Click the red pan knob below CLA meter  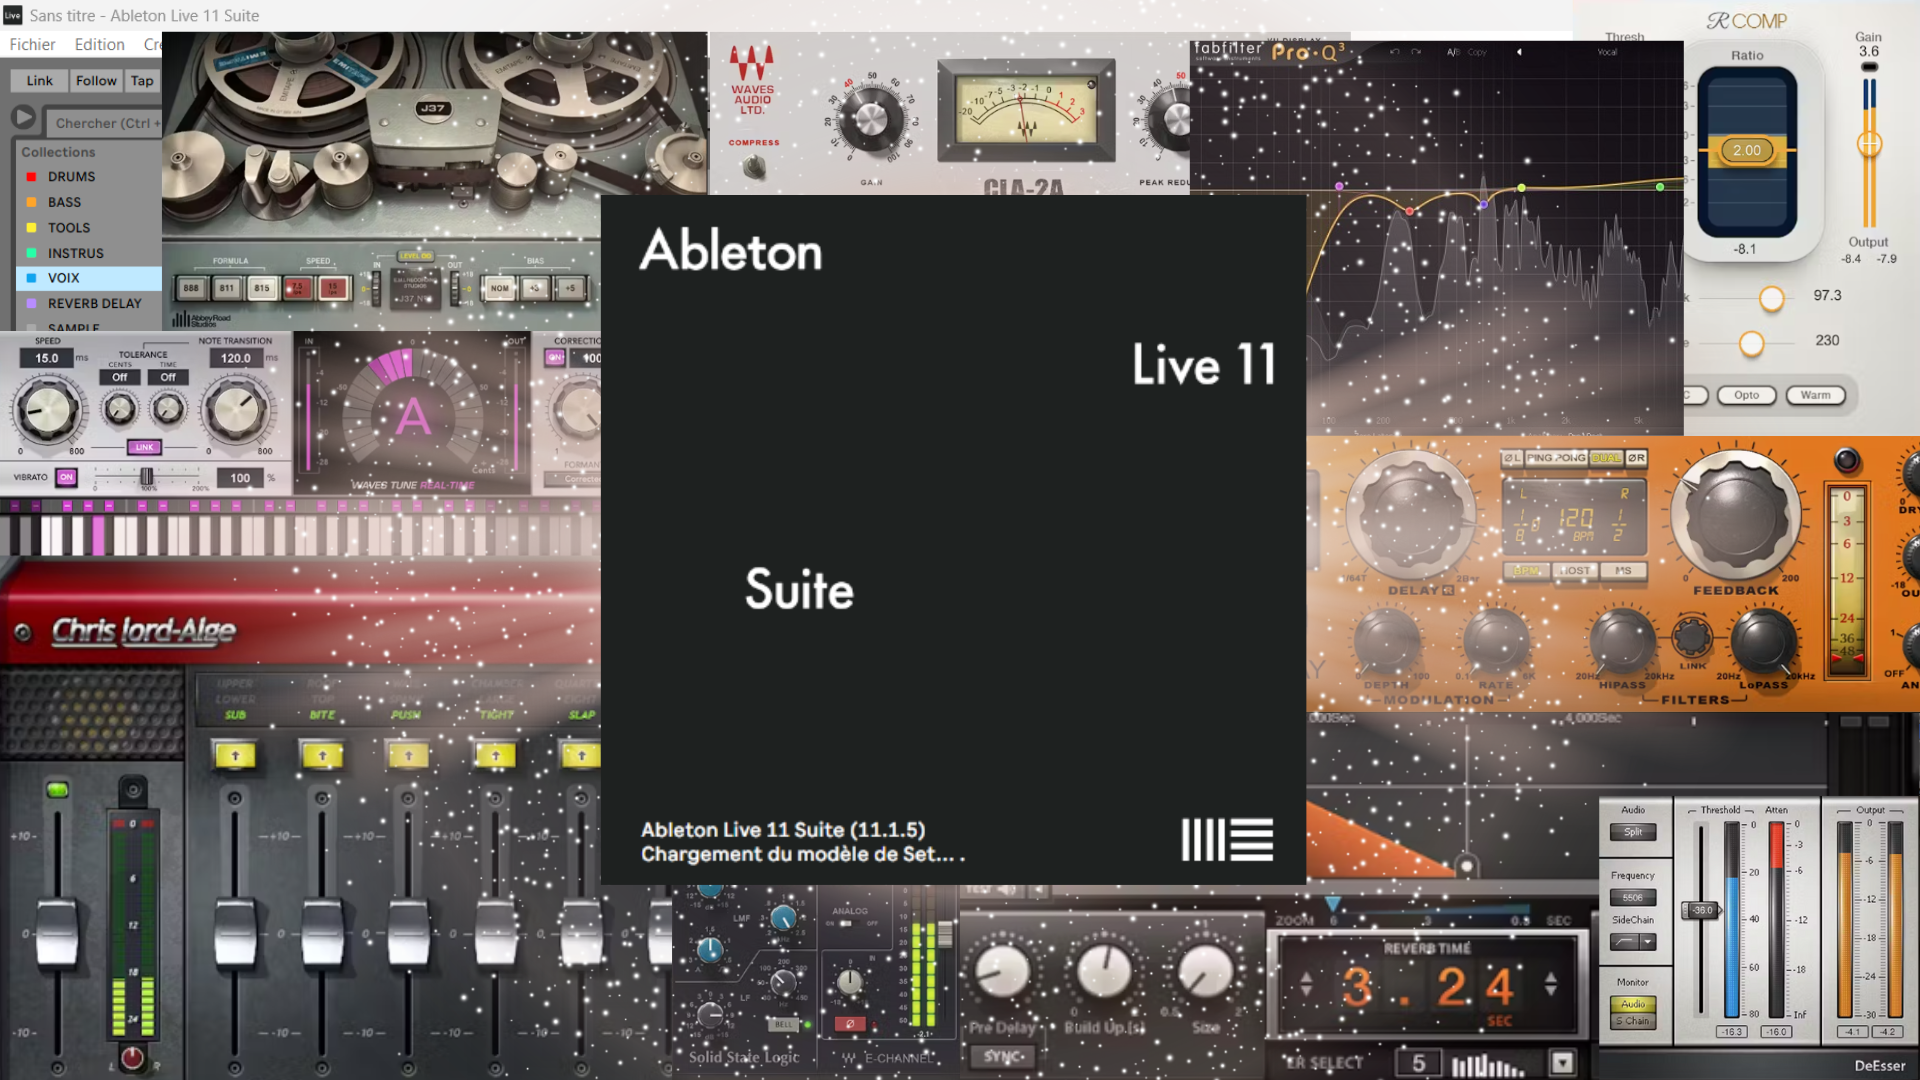point(132,1058)
